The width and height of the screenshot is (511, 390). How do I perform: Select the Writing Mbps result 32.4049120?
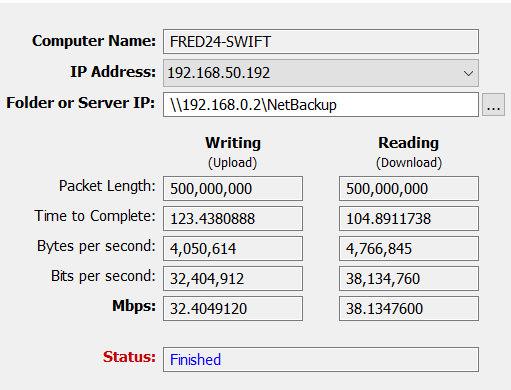233,309
